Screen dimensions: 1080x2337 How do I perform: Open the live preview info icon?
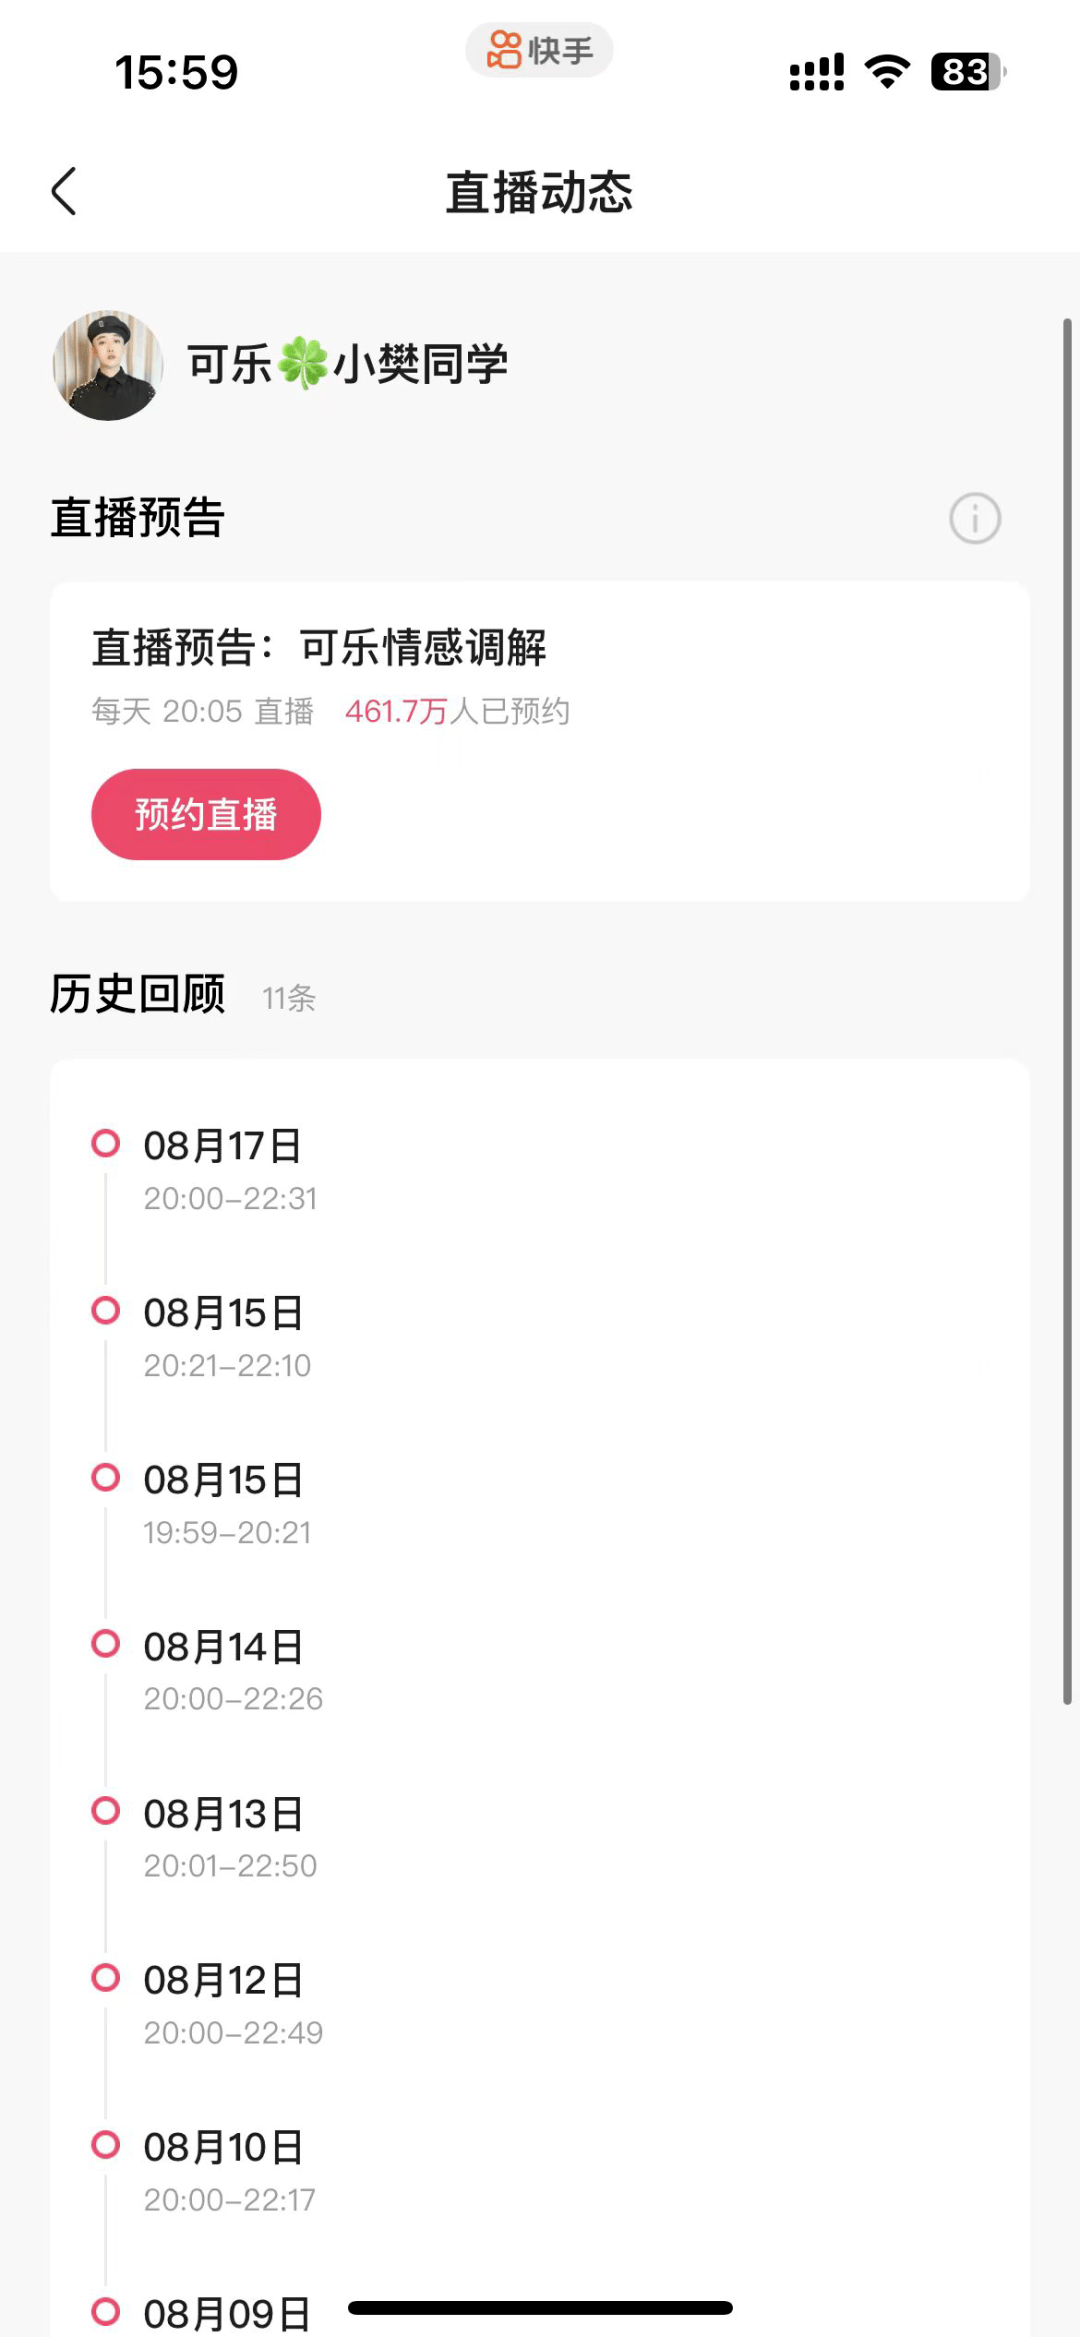pos(974,518)
